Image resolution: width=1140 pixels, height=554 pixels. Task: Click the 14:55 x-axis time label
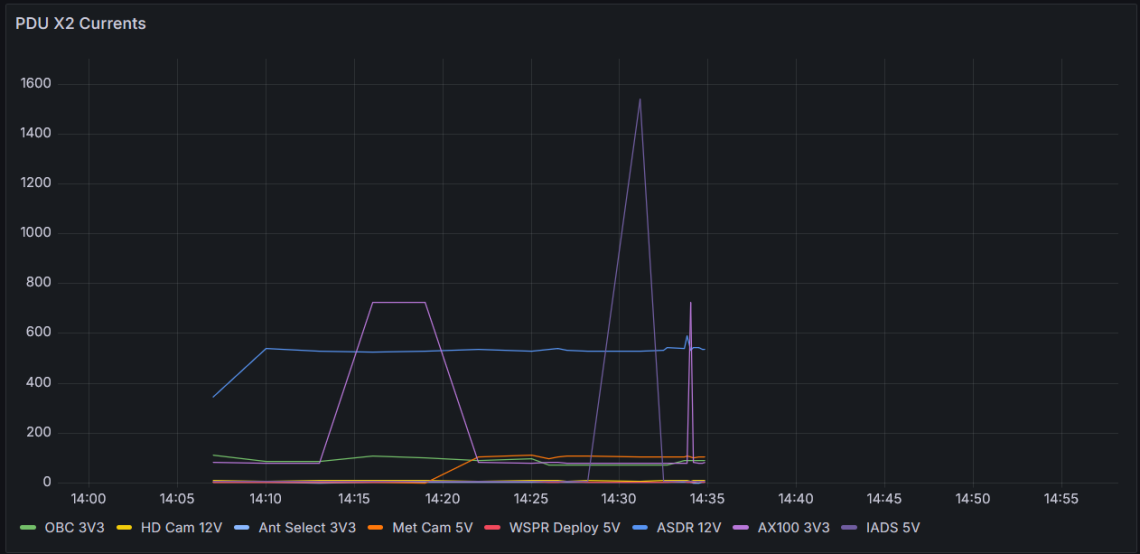[x=1061, y=500]
